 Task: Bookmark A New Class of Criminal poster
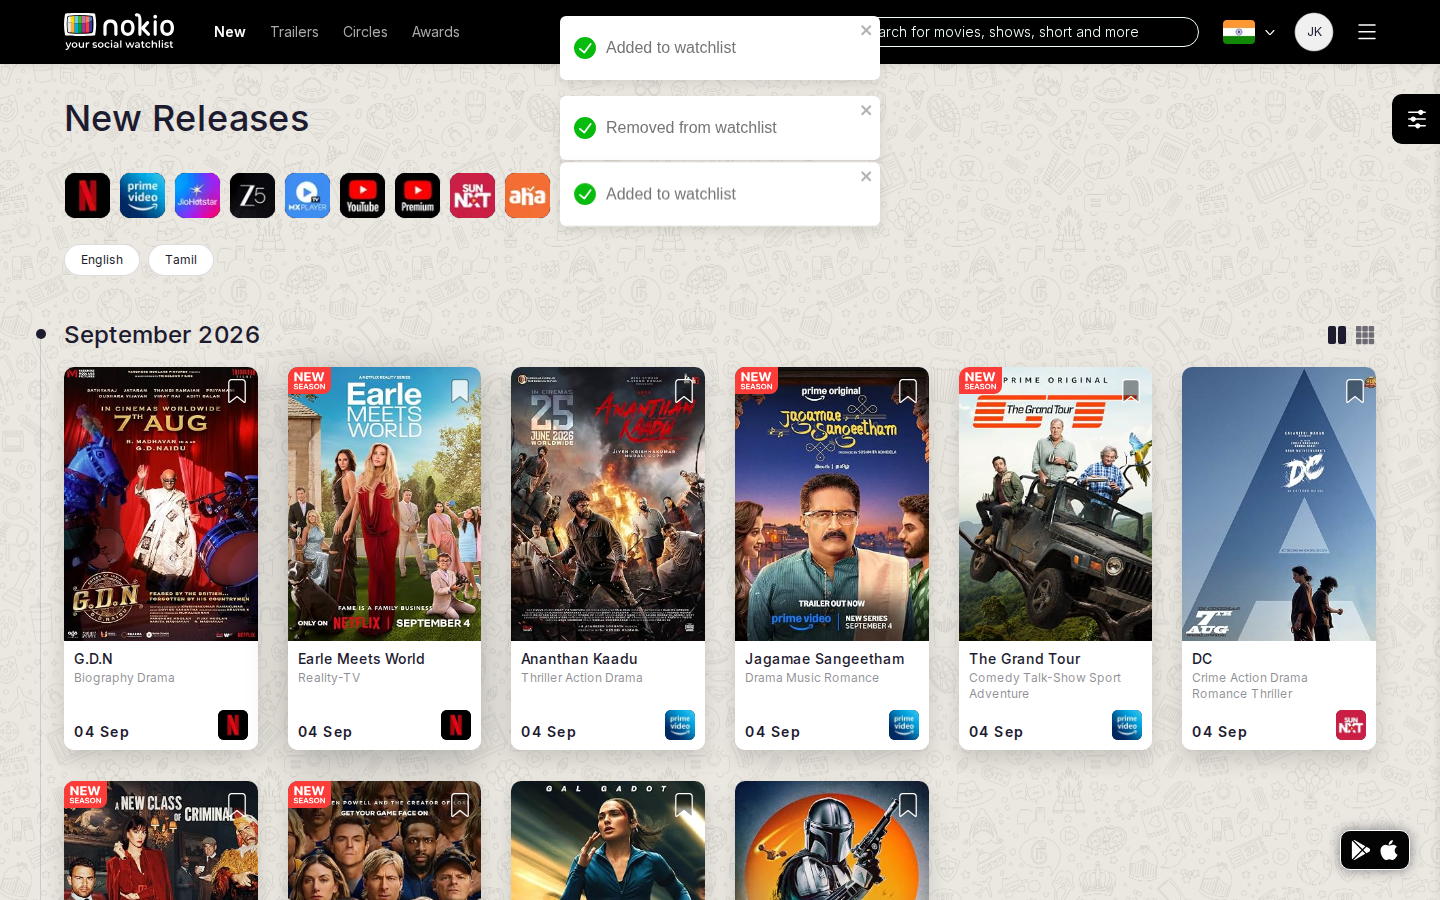click(237, 805)
